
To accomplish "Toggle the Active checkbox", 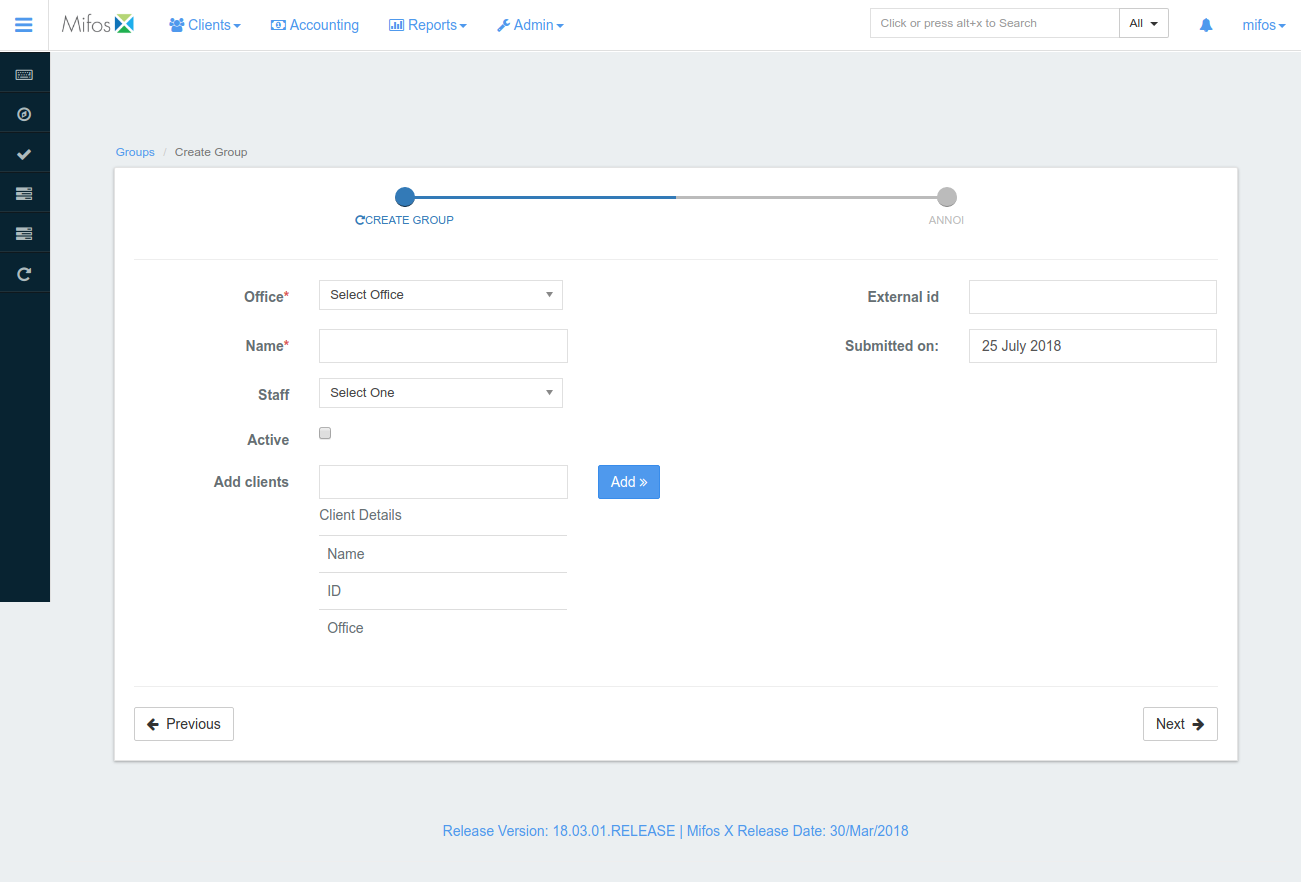I will pos(324,432).
